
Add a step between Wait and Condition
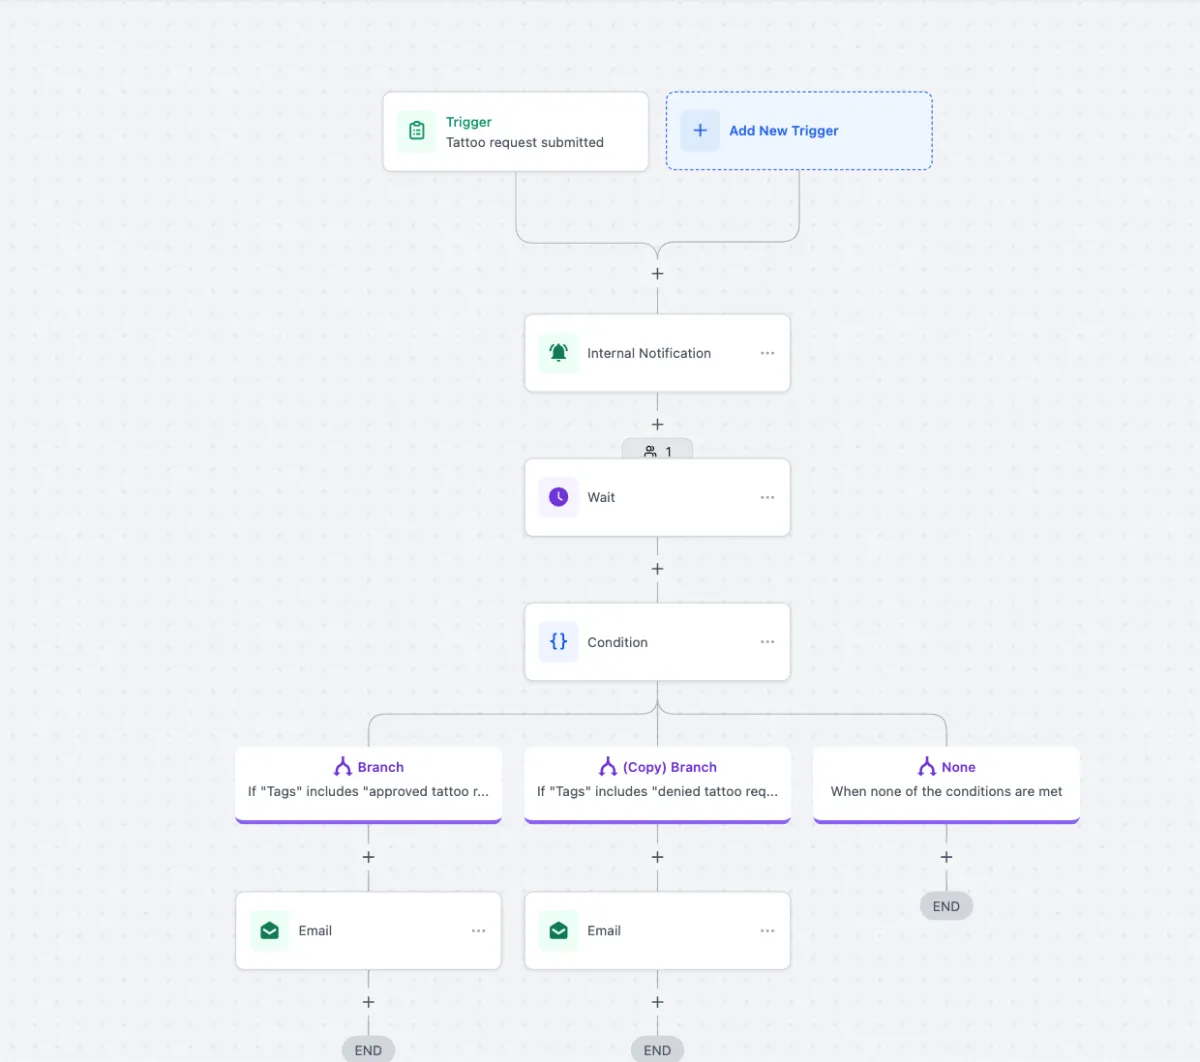(x=657, y=568)
